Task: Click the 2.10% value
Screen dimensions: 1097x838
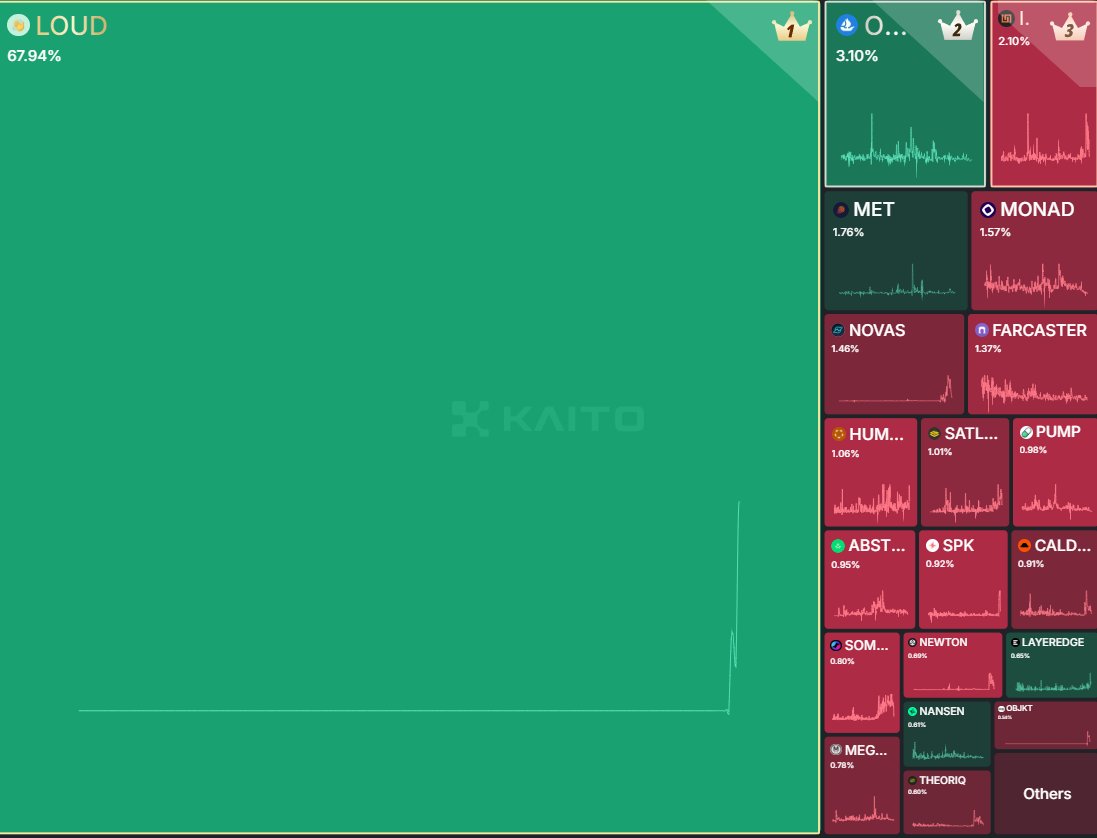Action: point(1014,41)
